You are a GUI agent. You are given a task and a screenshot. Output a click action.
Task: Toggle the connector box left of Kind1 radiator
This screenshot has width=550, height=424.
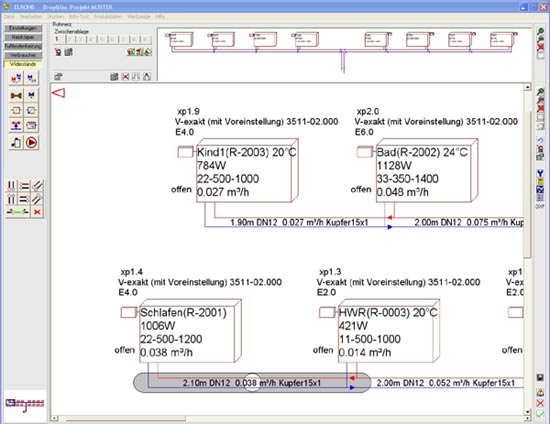[185, 152]
